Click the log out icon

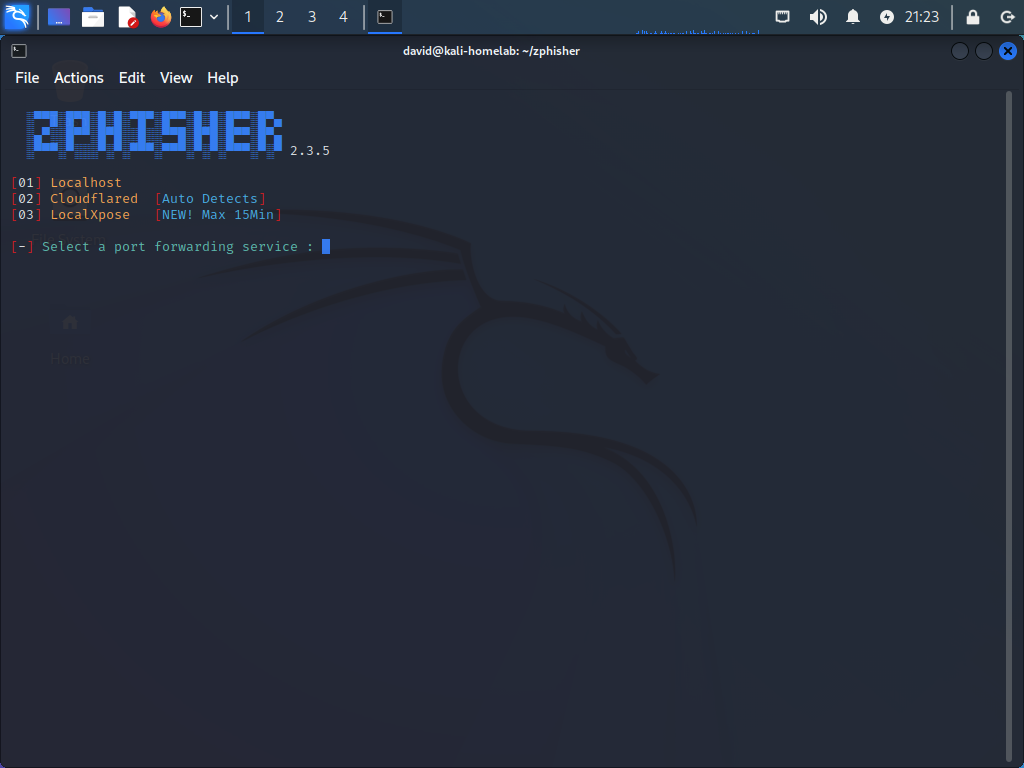(x=1007, y=17)
